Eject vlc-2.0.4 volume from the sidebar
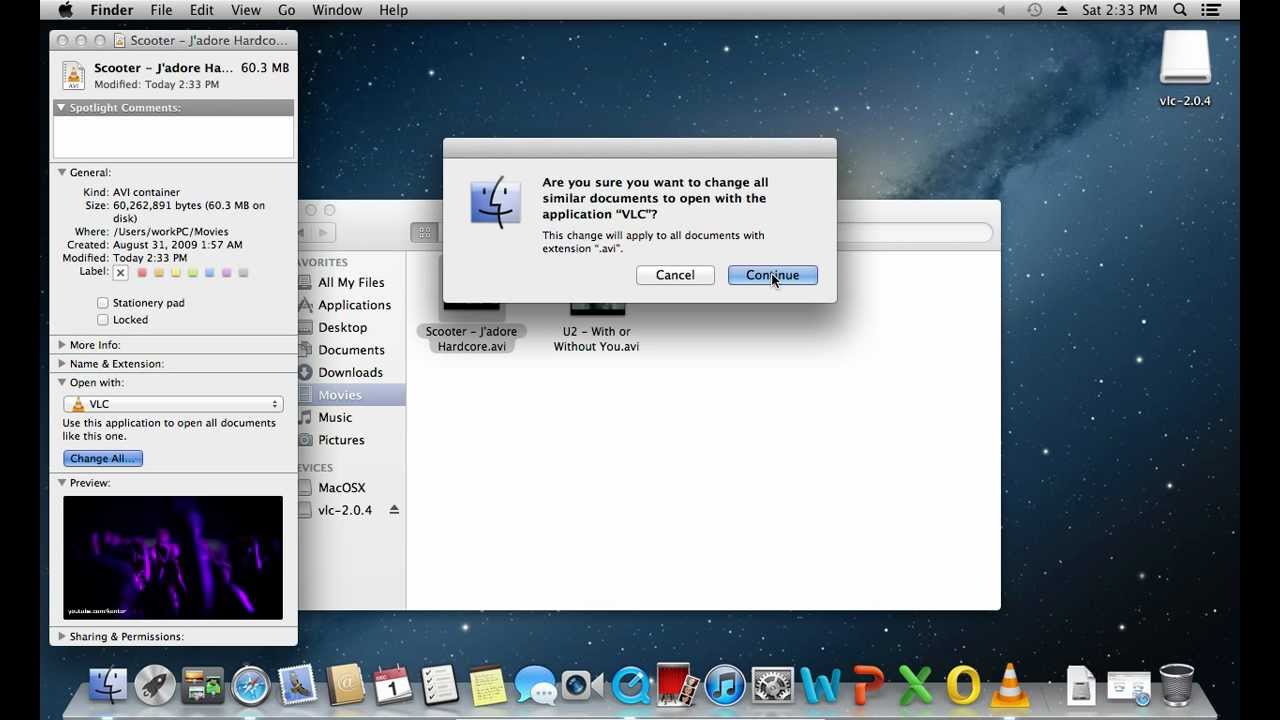The width and height of the screenshot is (1280, 720). point(394,510)
